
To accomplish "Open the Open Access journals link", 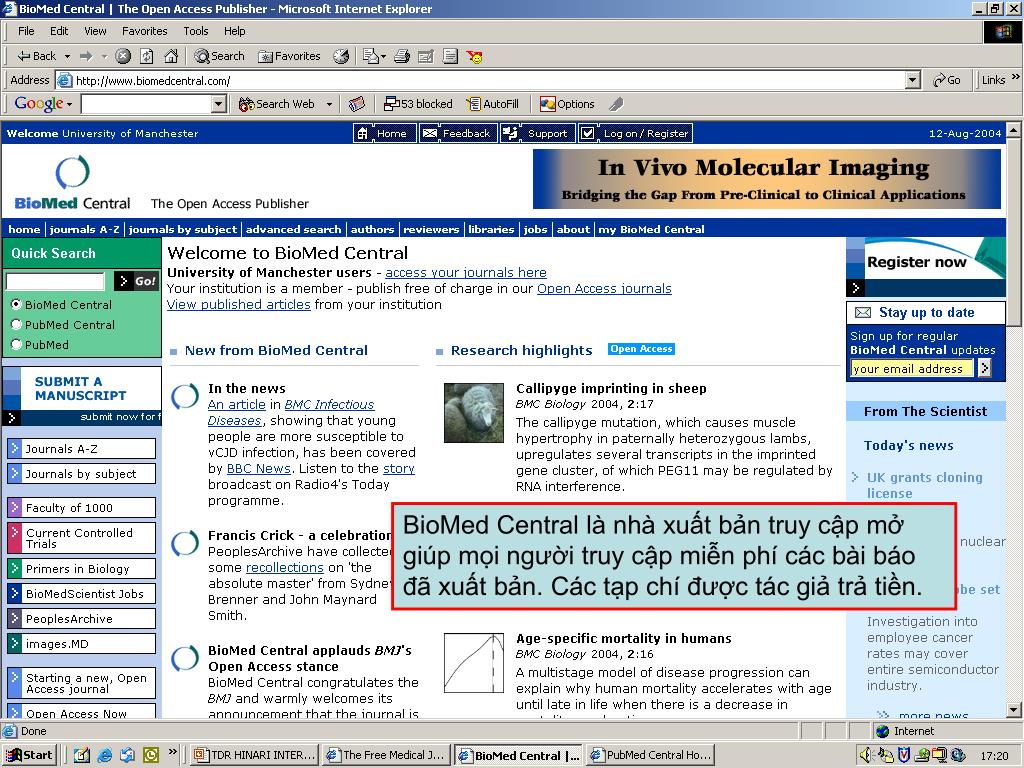I will pyautogui.click(x=604, y=289).
